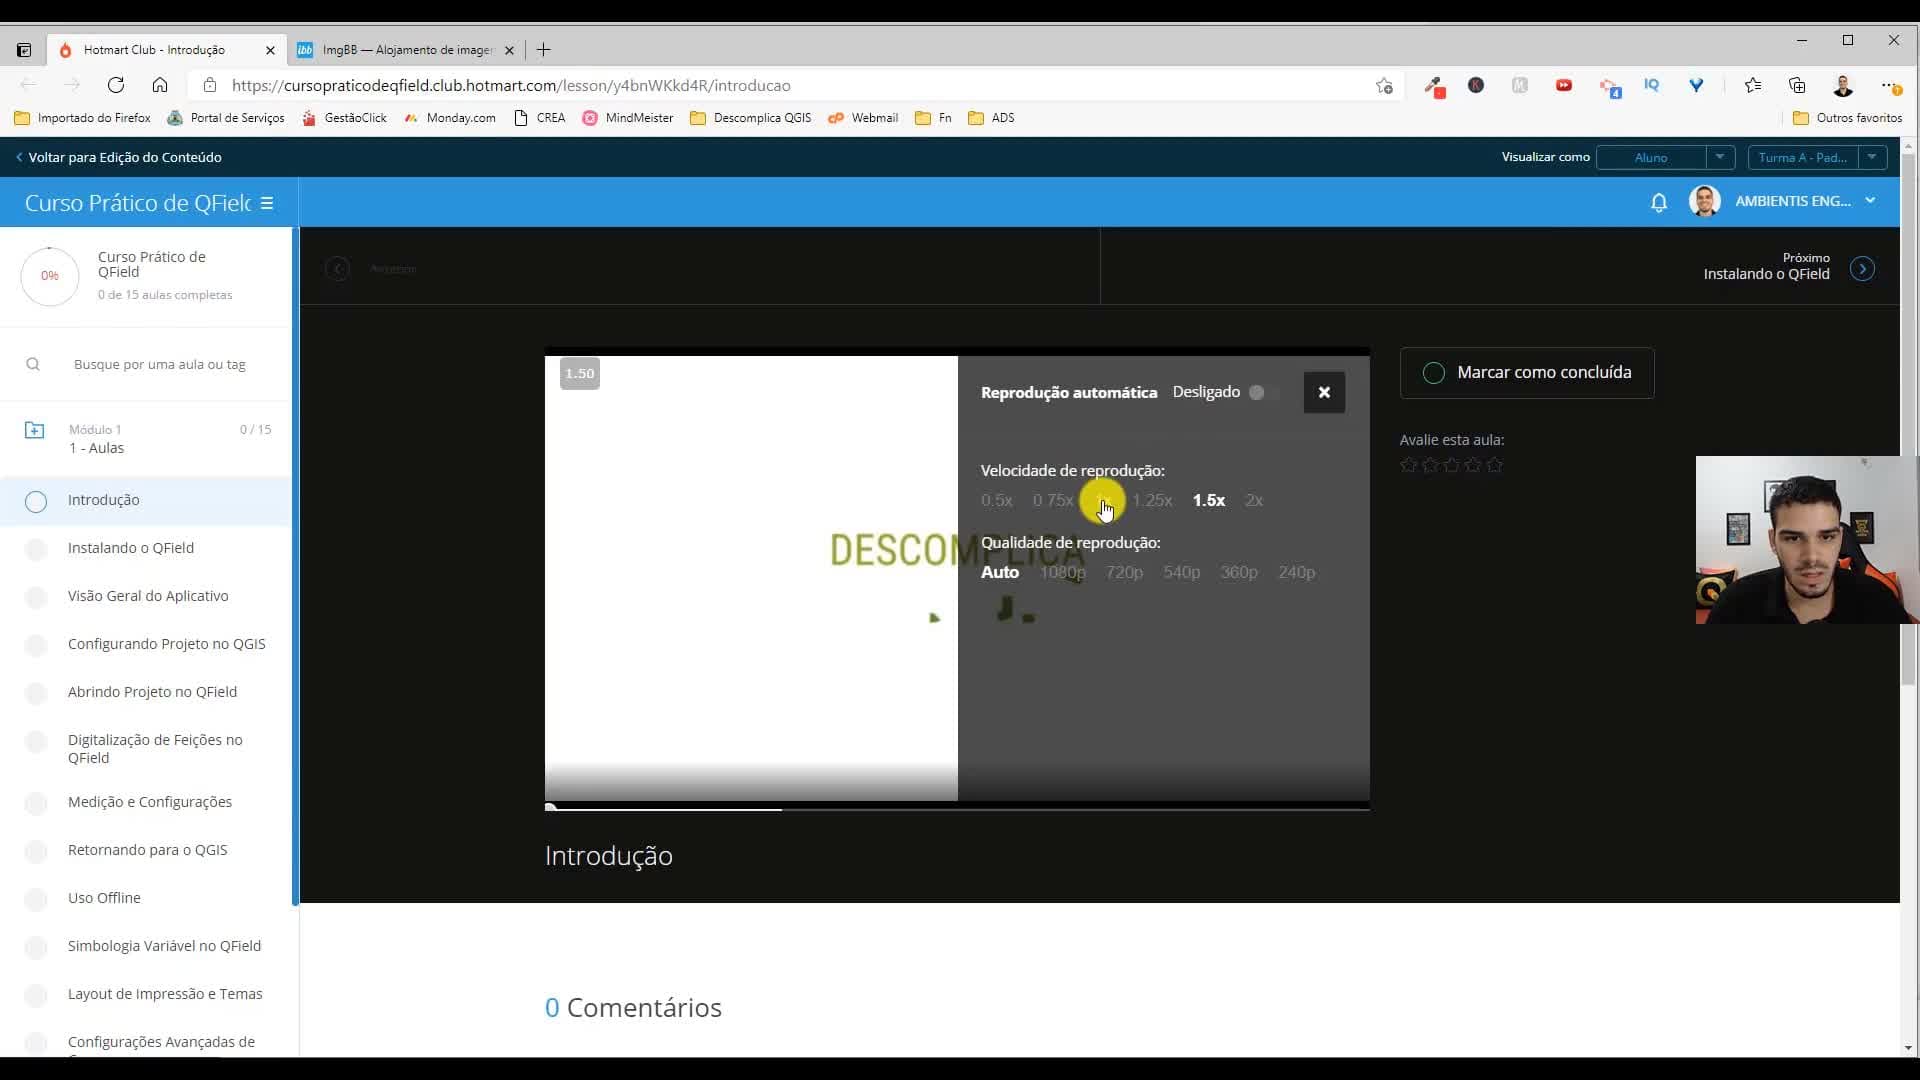The height and width of the screenshot is (1080, 1920).
Task: Open Abrindo Projeto no QField lesson
Action: click(152, 692)
